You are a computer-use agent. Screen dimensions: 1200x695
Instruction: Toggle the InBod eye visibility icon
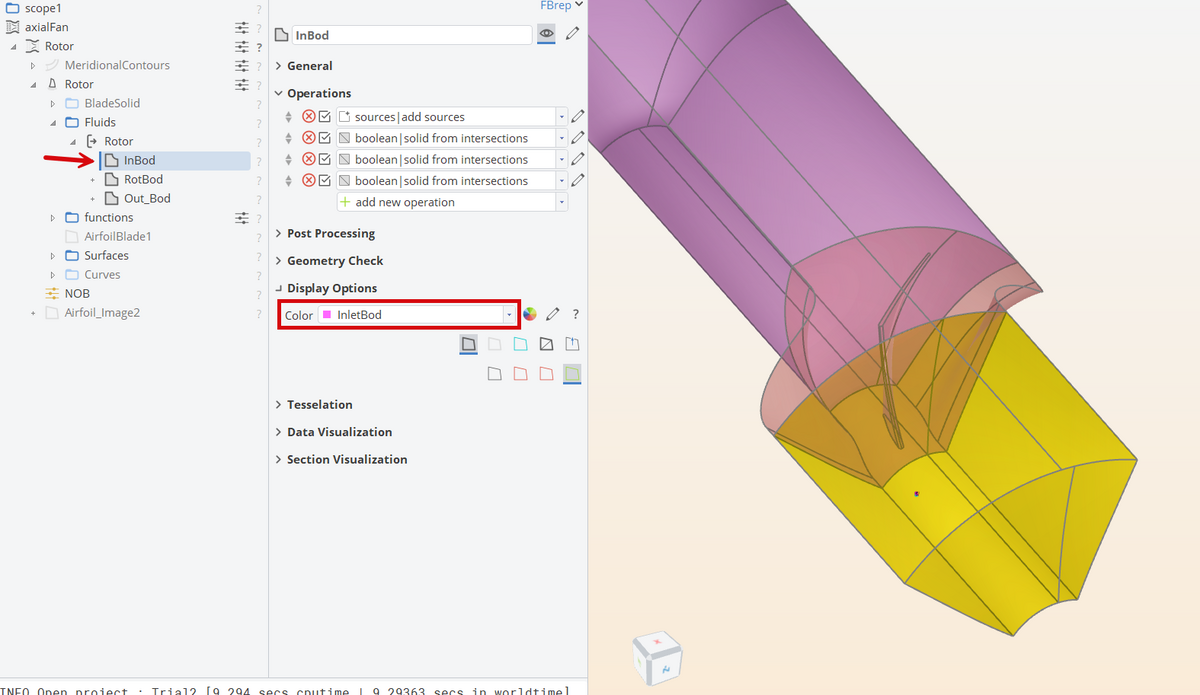[546, 34]
